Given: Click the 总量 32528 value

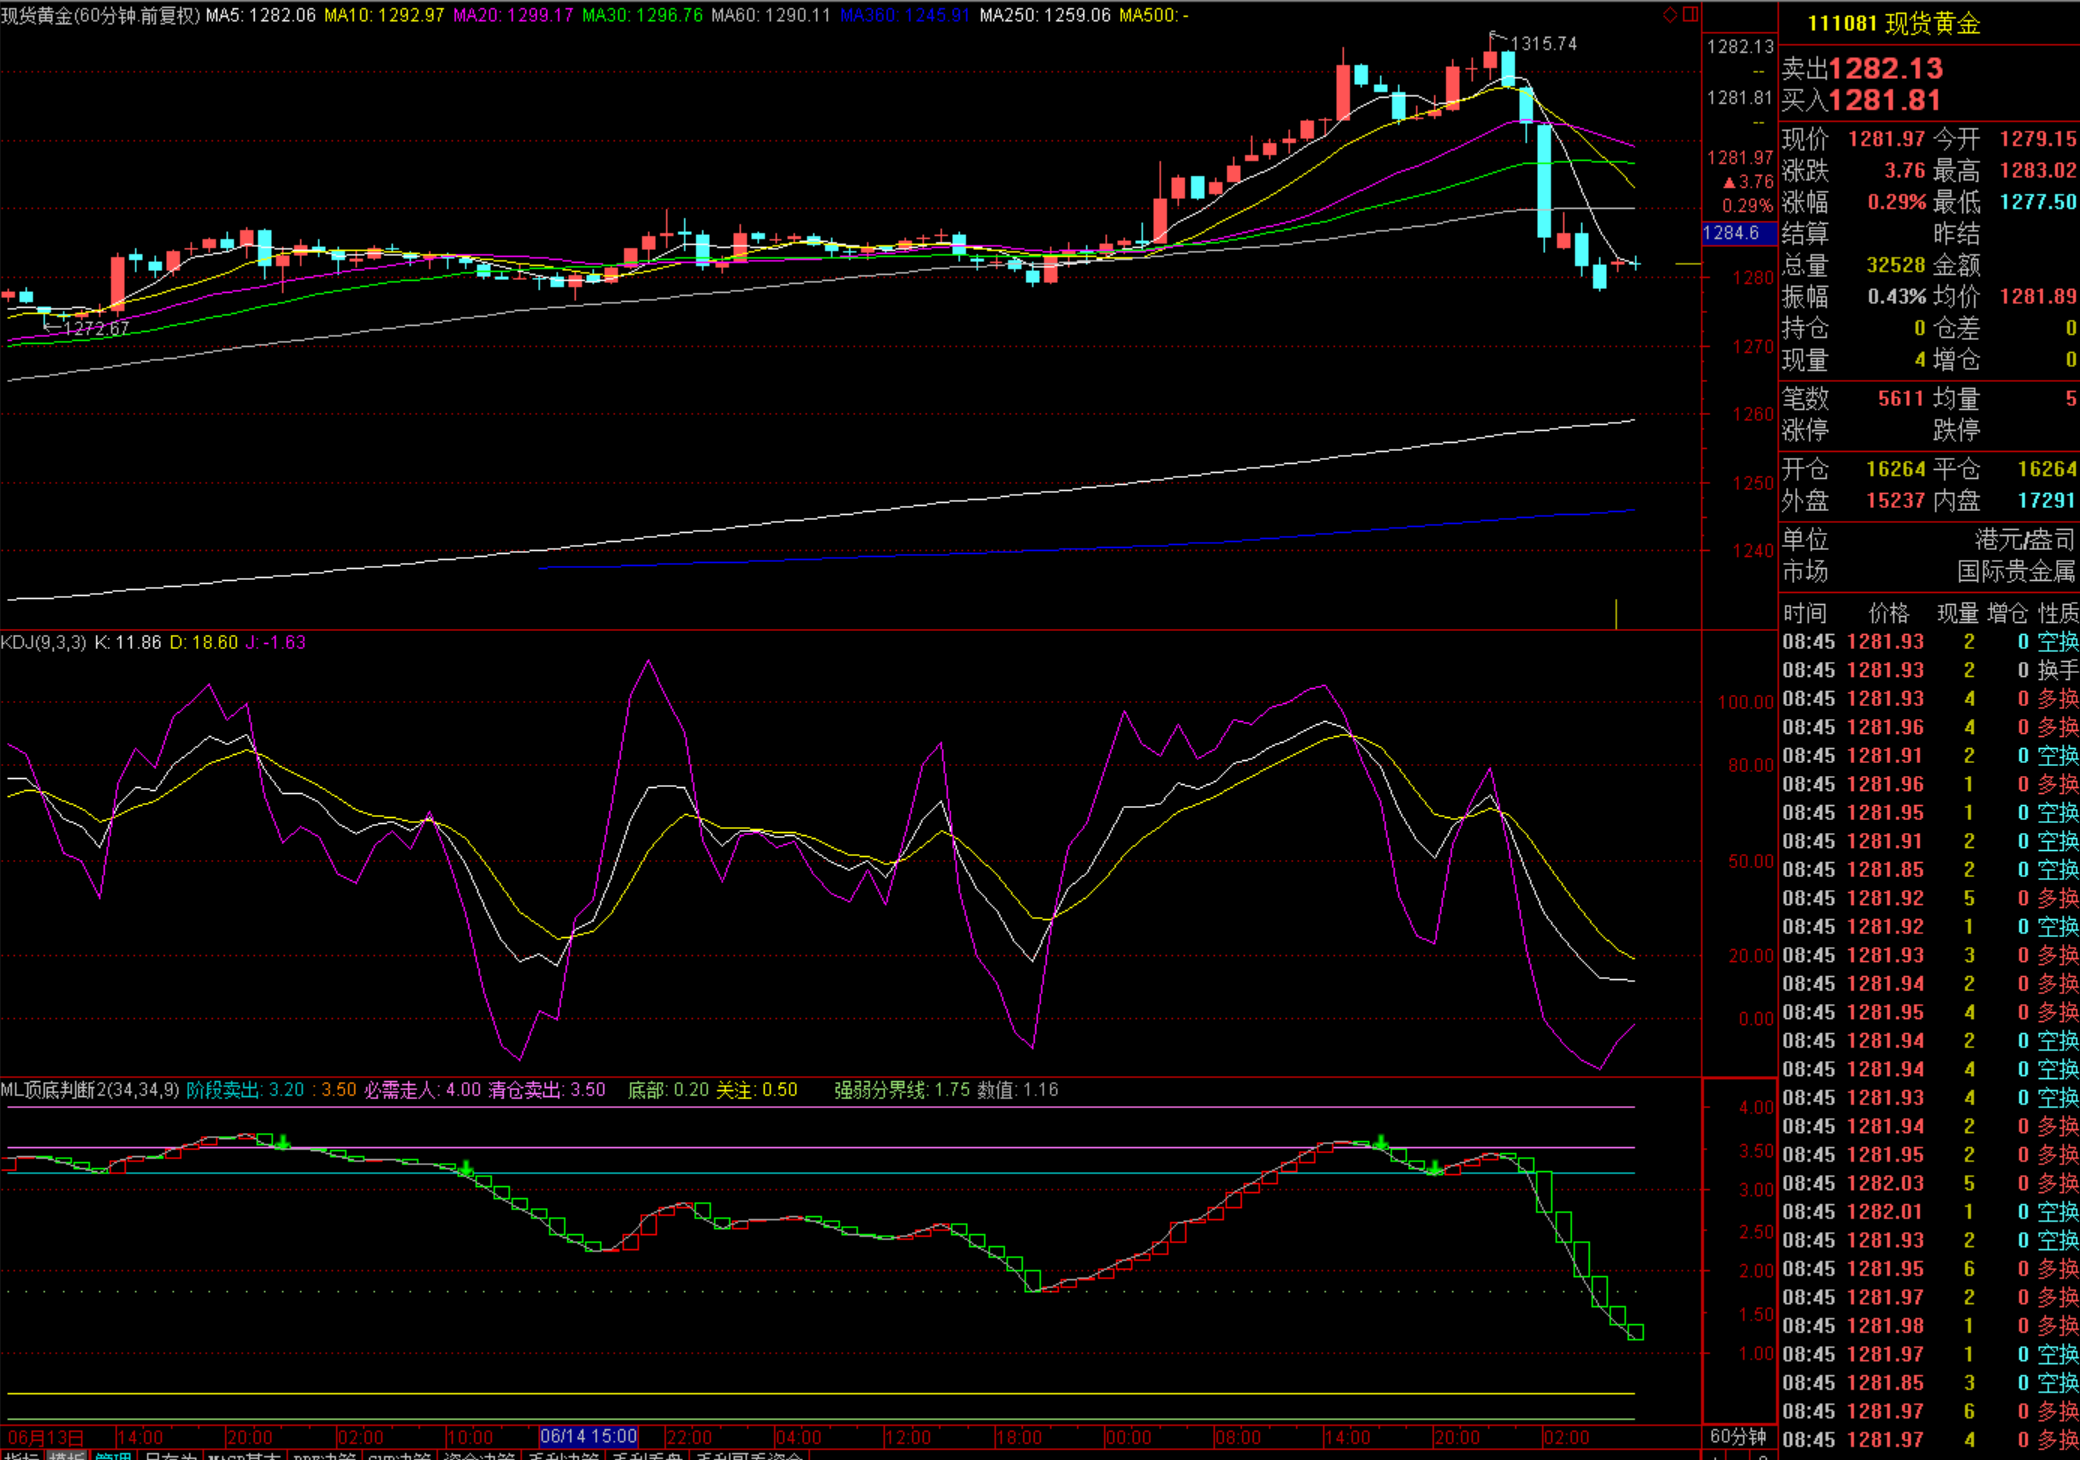Looking at the screenshot, I should tap(1896, 265).
